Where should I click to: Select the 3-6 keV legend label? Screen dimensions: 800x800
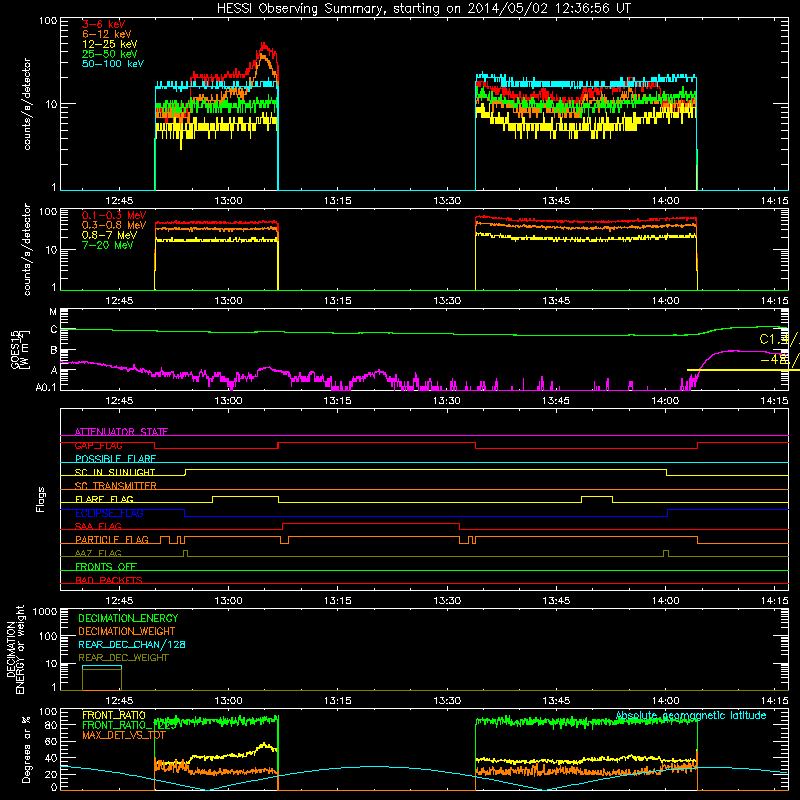(103, 24)
